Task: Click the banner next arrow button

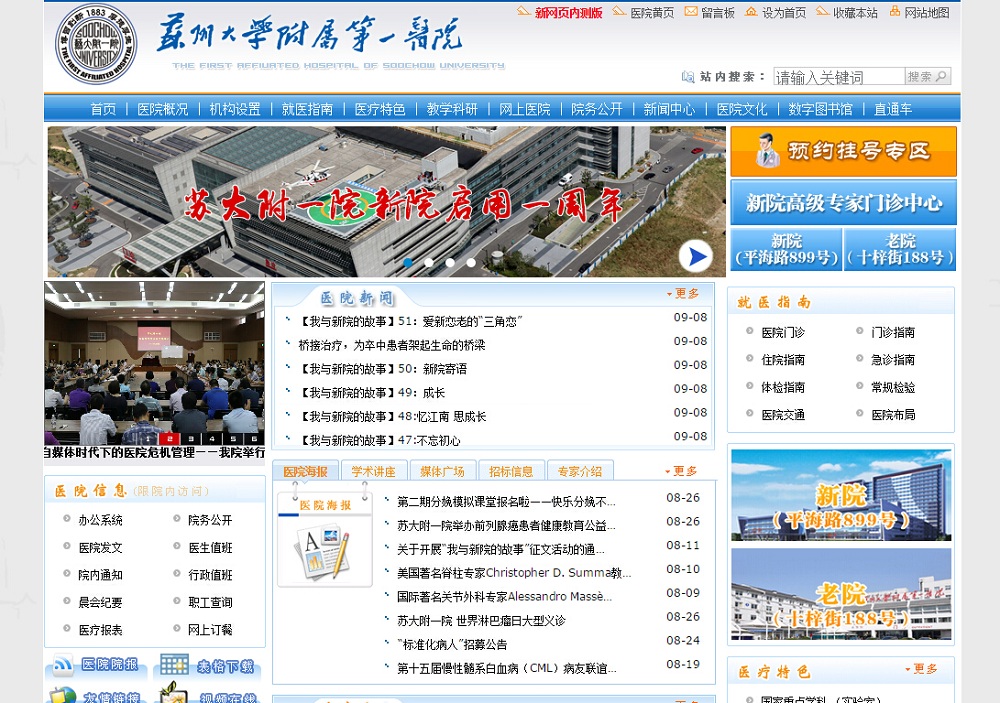Action: (x=696, y=256)
